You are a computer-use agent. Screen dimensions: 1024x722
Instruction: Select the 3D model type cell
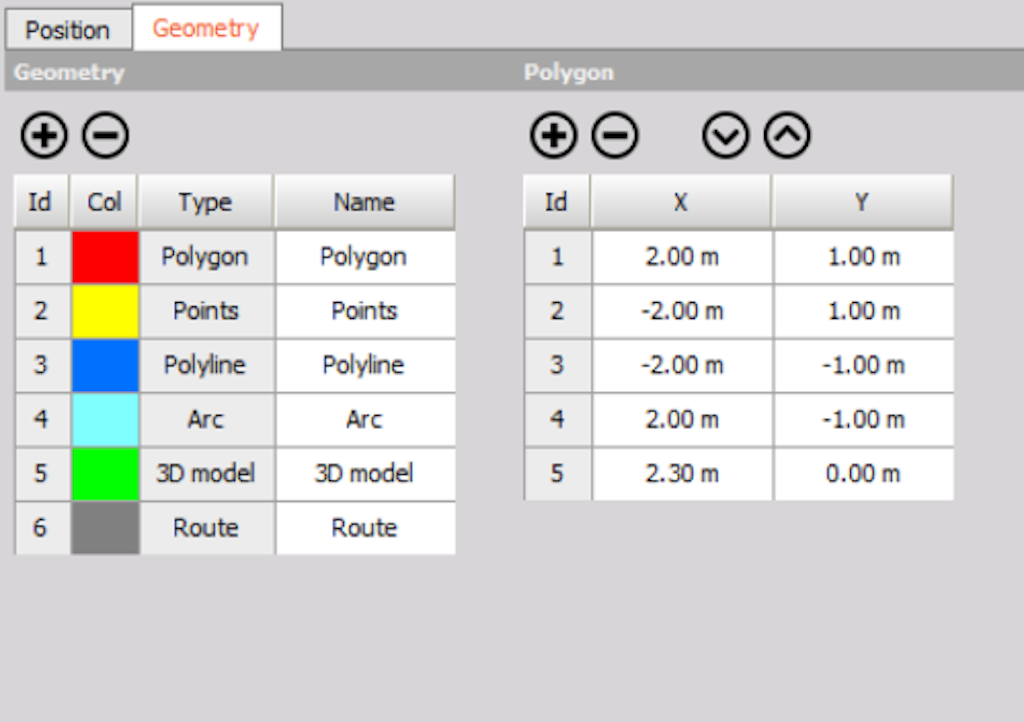(x=206, y=473)
